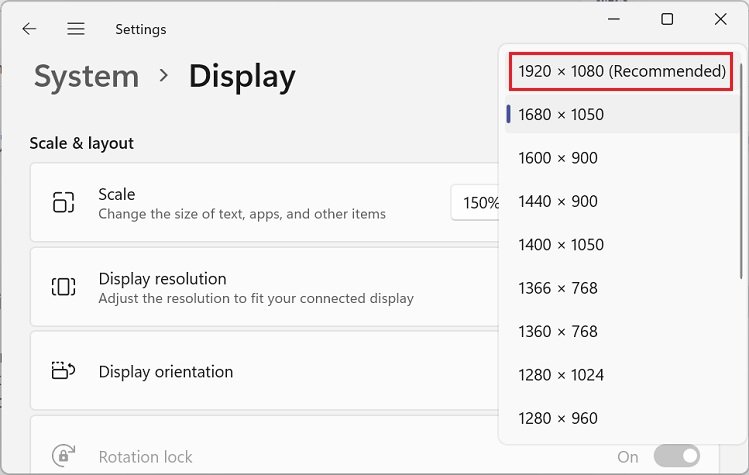Click the back arrow in Settings
Screen dimensions: 749x475
click(29, 29)
